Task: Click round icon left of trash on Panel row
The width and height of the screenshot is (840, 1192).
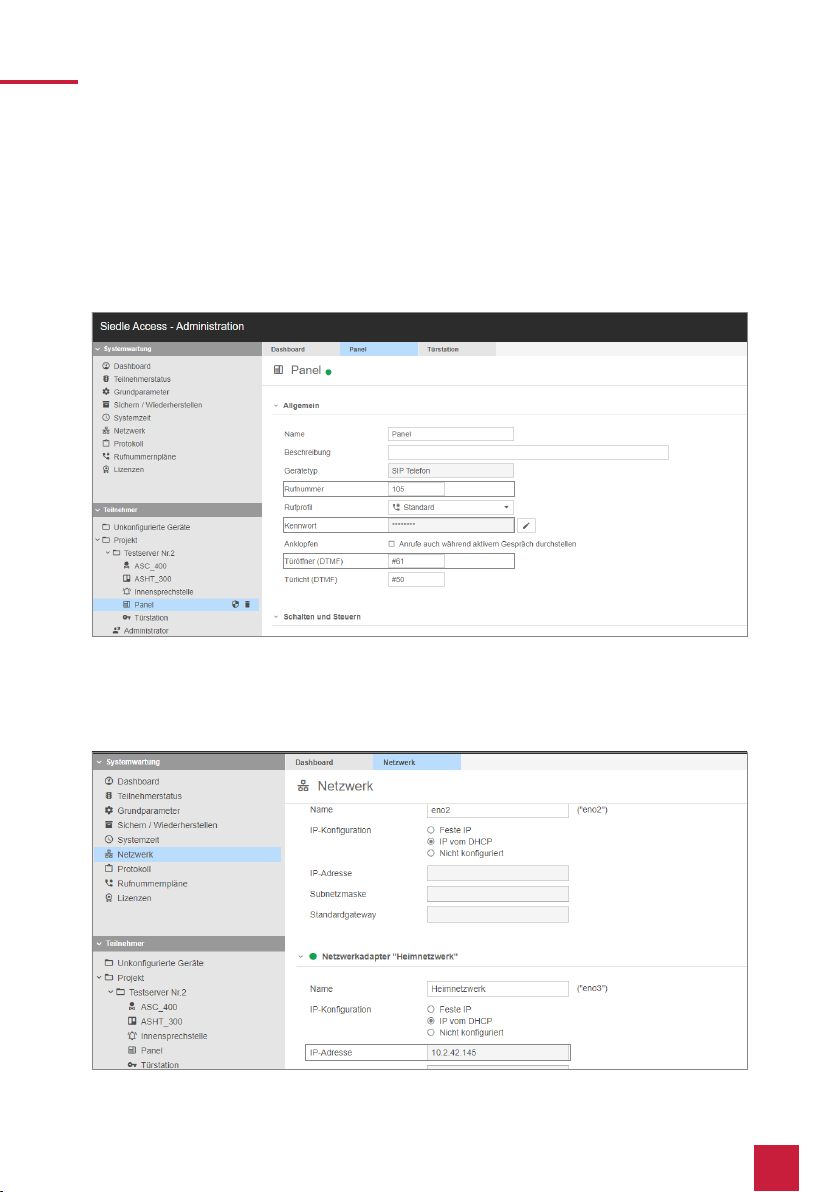Action: [x=236, y=604]
